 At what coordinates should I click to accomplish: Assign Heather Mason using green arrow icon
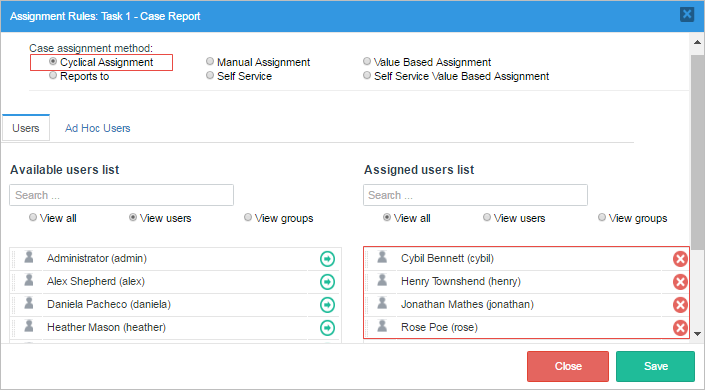[x=327, y=327]
